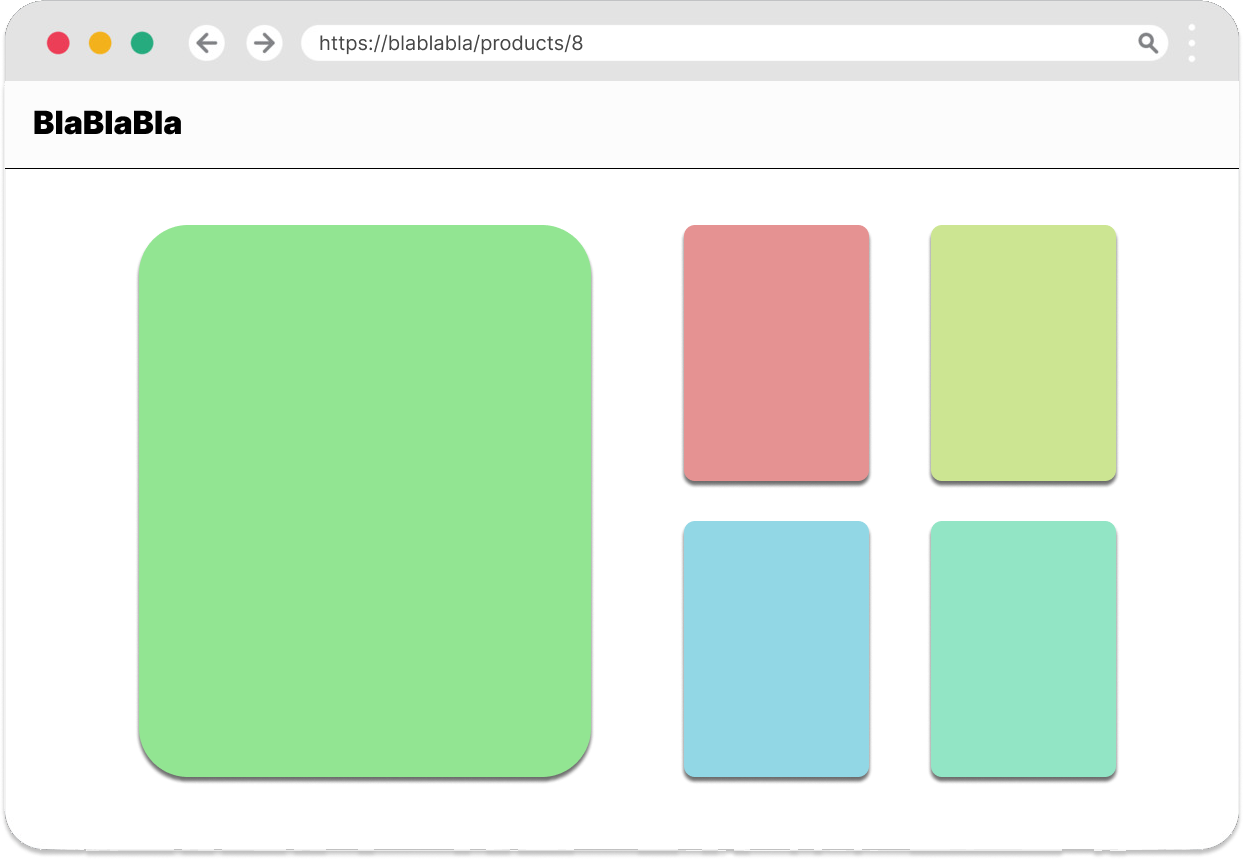Viewport: 1243px width, 859px height.
Task: Open the three-dot browser menu
Action: (x=1191, y=43)
